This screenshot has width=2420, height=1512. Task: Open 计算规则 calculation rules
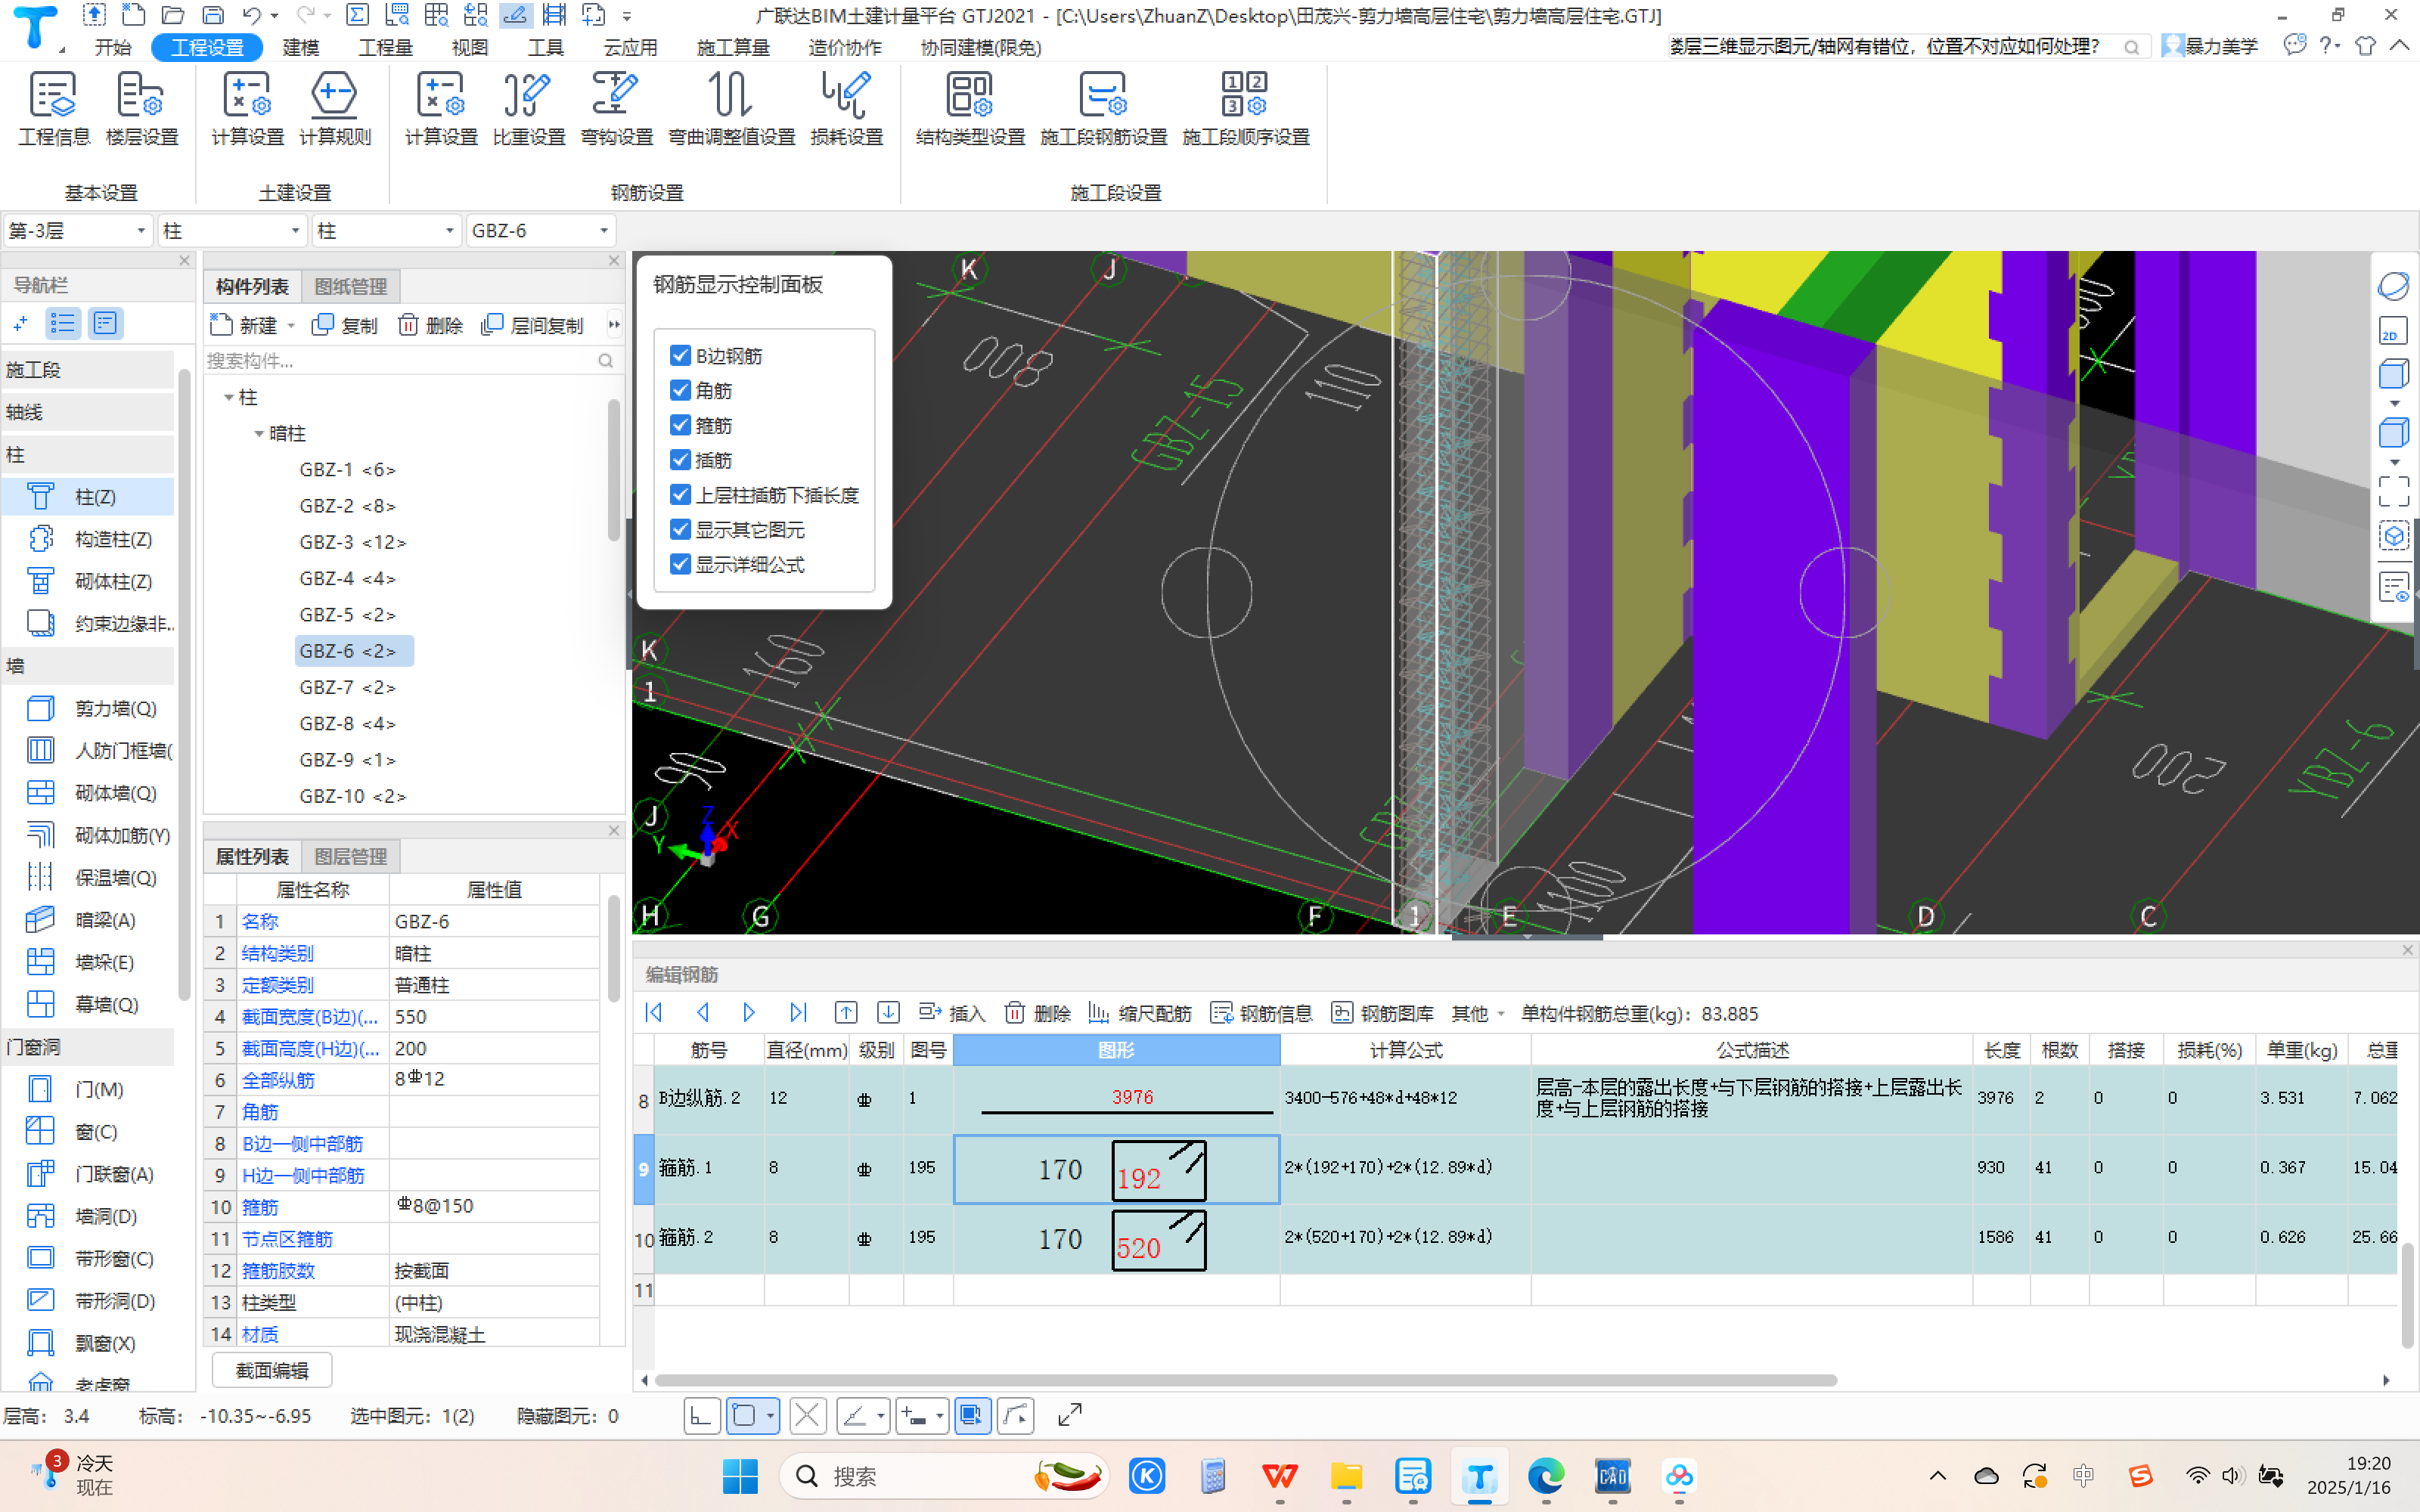[x=335, y=110]
